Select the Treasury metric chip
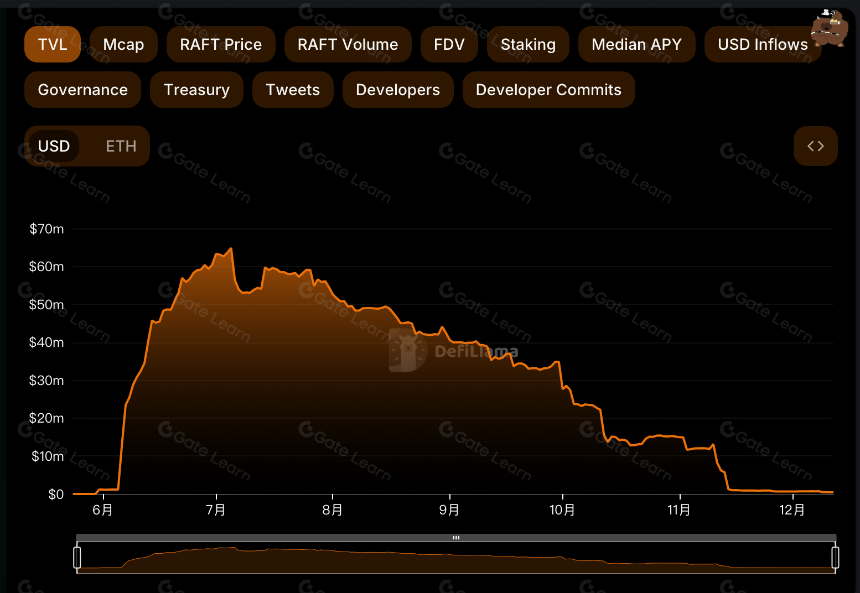Image resolution: width=860 pixels, height=593 pixels. pos(196,89)
